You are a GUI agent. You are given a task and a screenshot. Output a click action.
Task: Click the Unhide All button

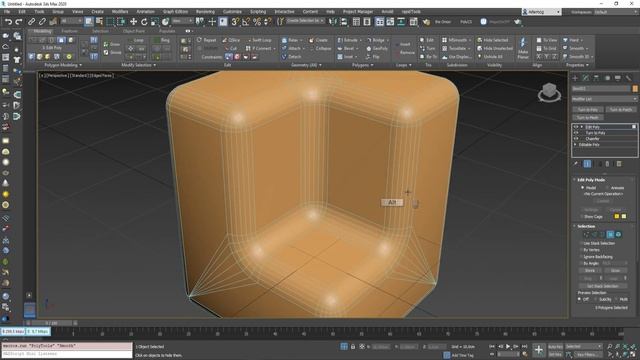pos(489,56)
